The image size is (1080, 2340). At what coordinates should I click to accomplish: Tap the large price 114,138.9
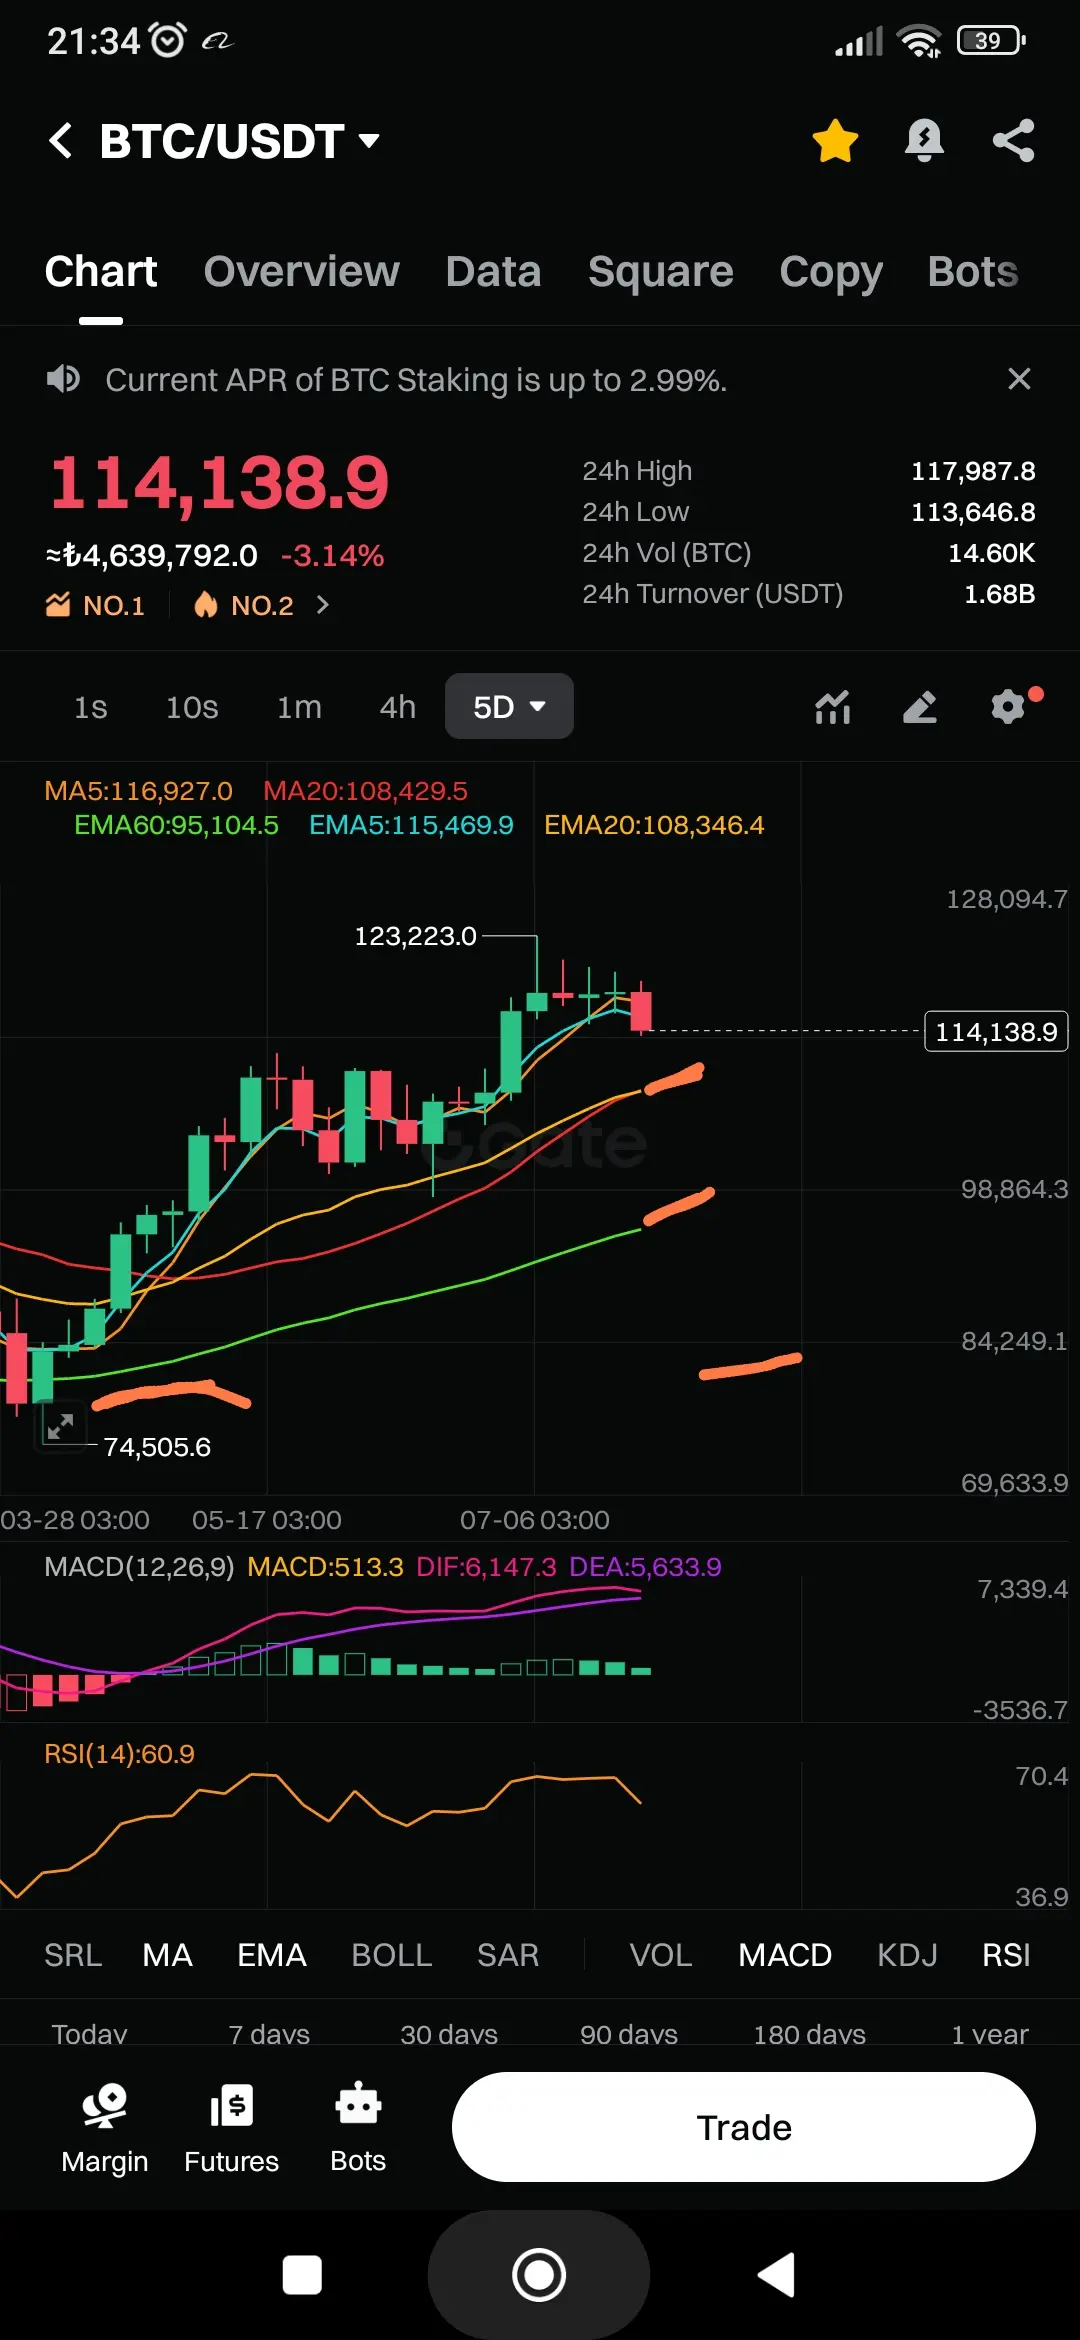pyautogui.click(x=219, y=483)
